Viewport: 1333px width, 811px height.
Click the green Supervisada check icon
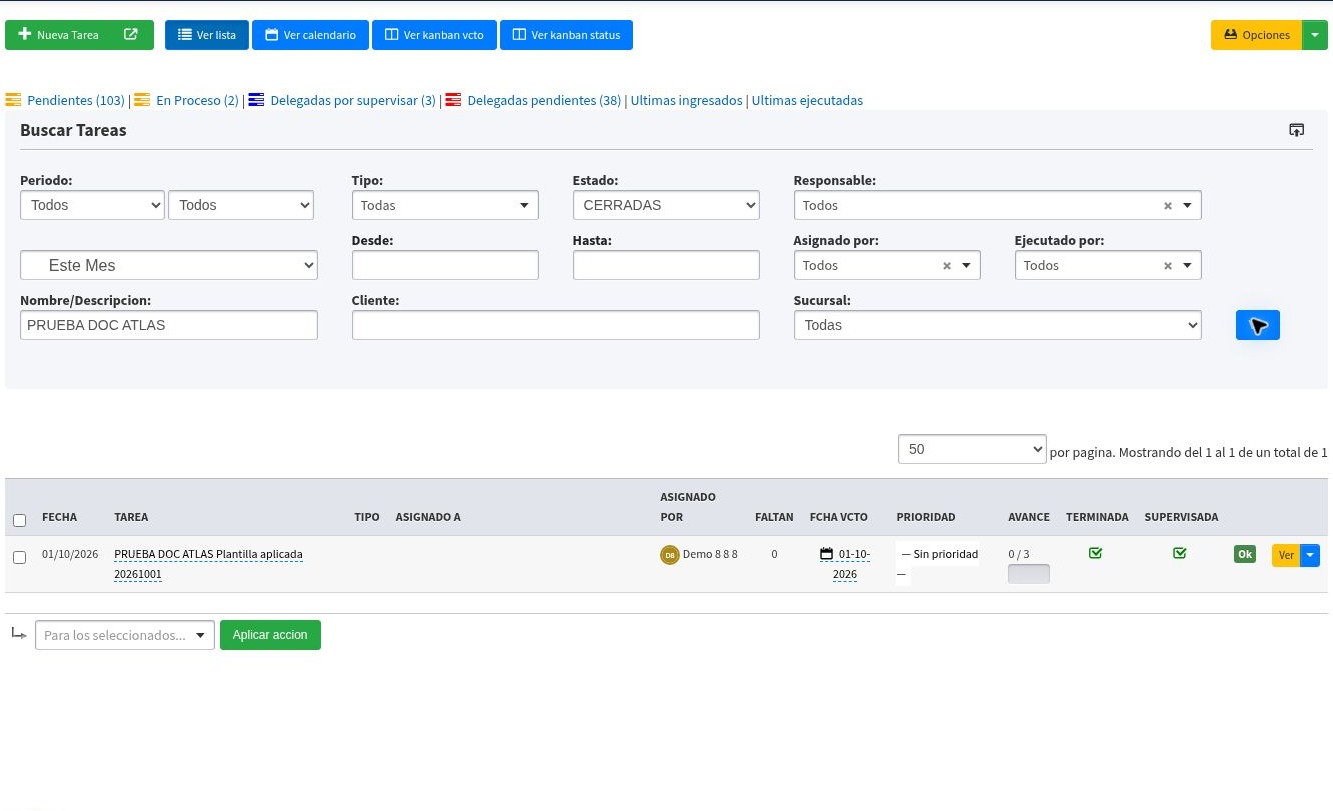1180,553
